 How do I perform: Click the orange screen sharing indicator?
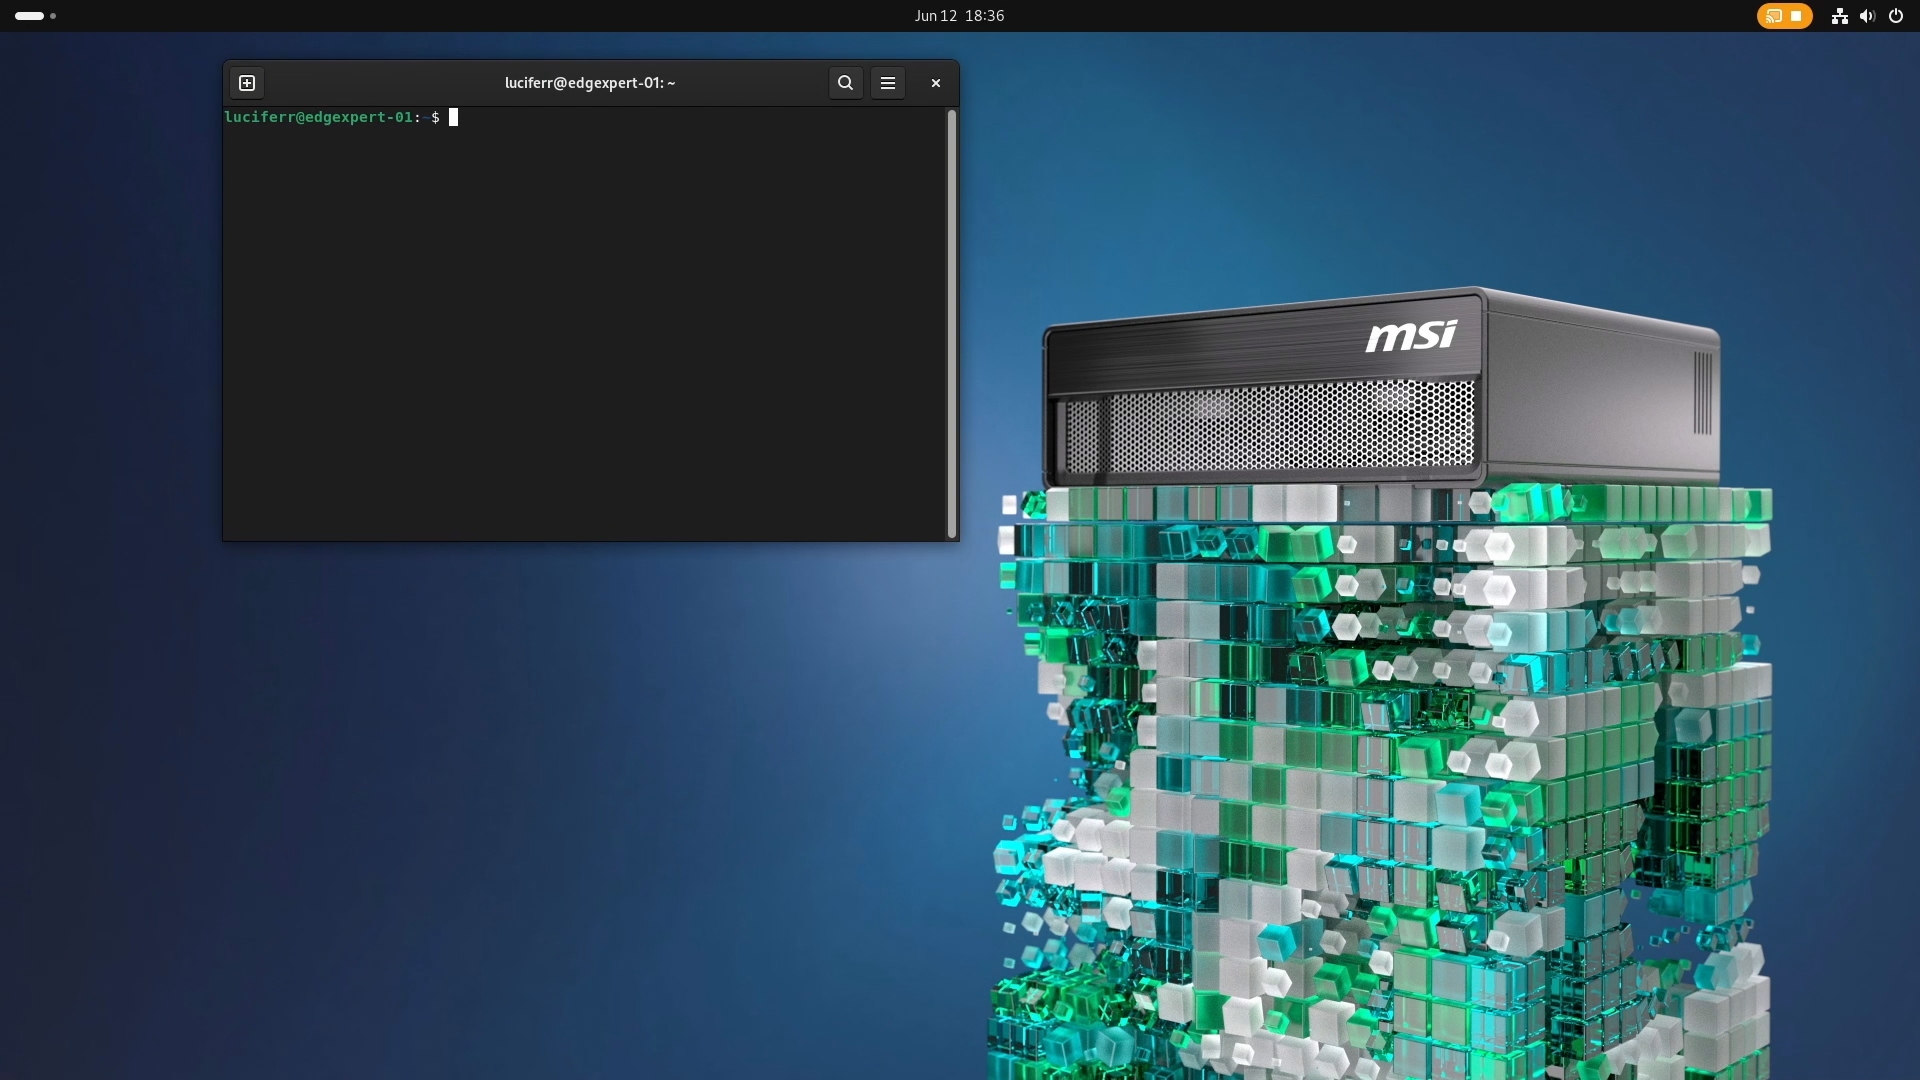tap(1784, 16)
